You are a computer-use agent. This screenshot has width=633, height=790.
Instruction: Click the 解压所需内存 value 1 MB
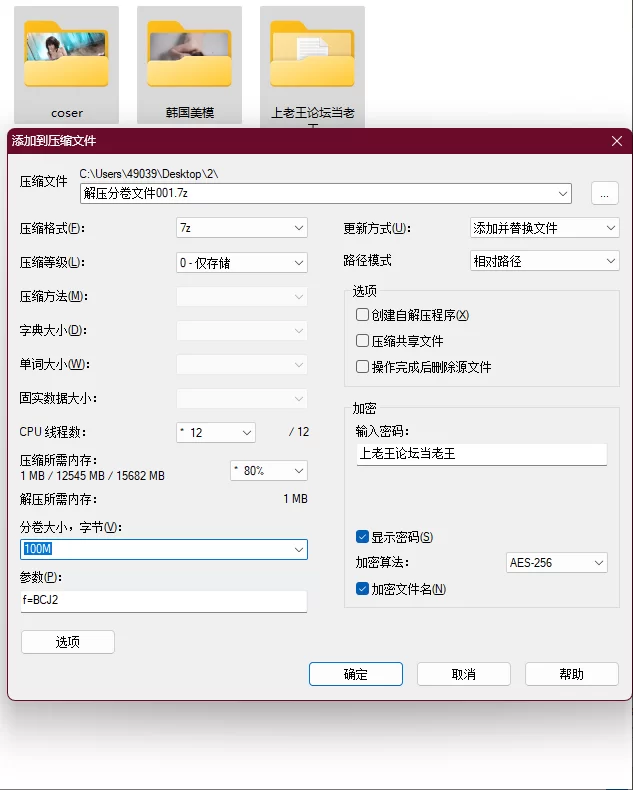295,499
